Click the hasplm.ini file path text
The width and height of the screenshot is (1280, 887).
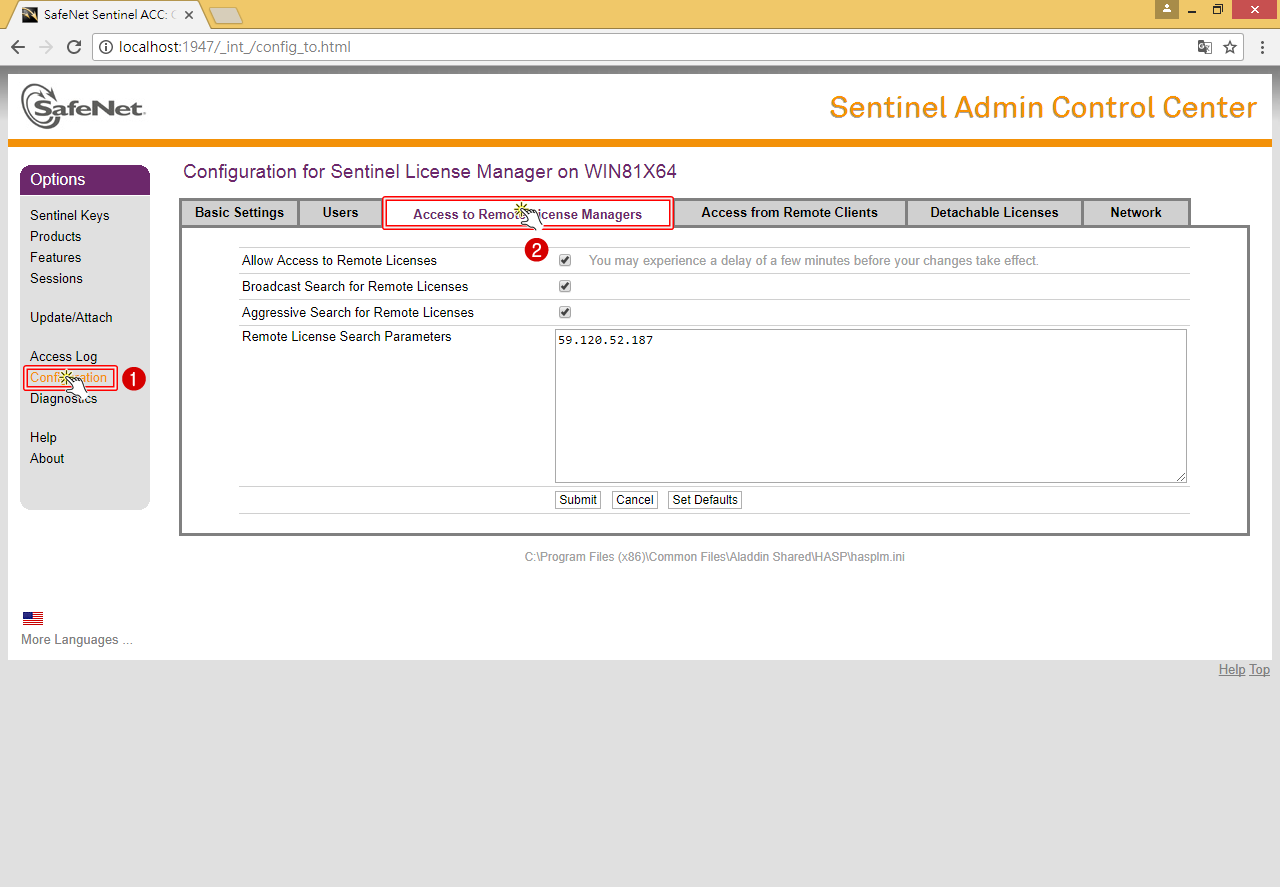[714, 556]
